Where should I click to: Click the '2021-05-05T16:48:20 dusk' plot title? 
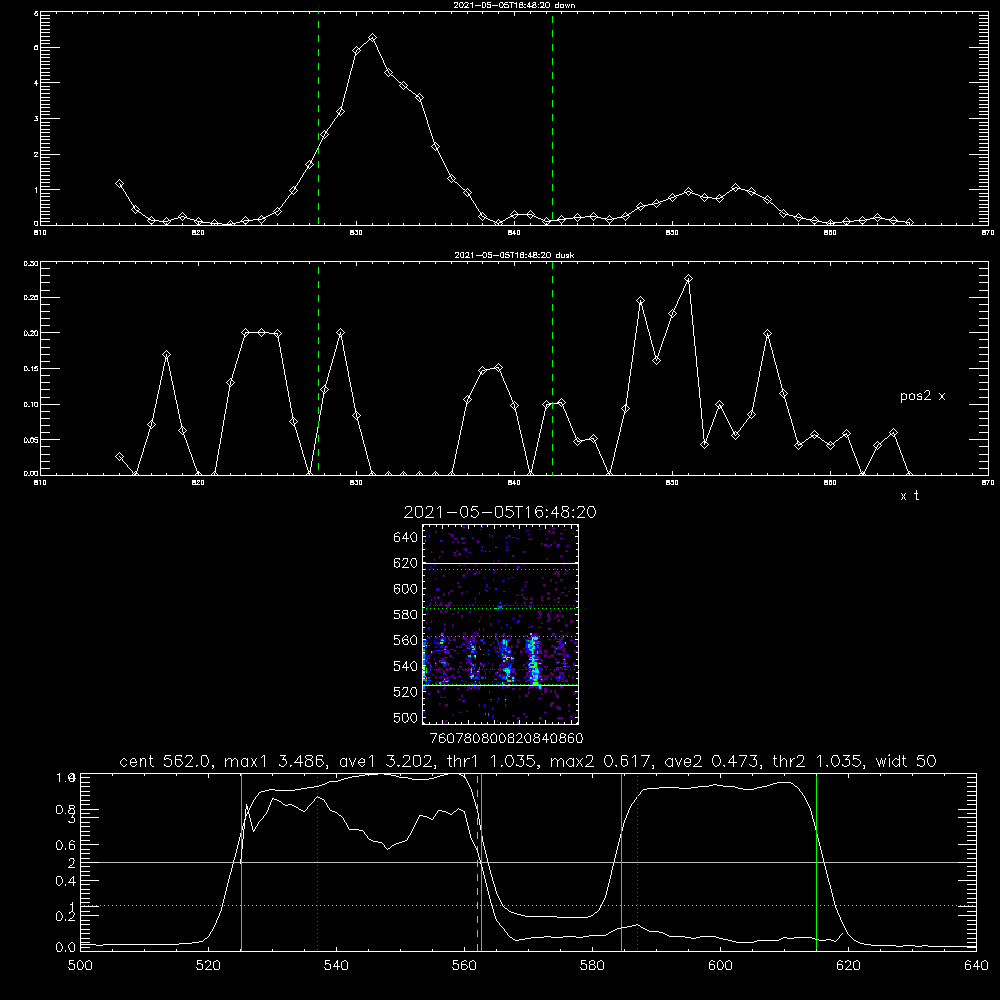click(514, 255)
